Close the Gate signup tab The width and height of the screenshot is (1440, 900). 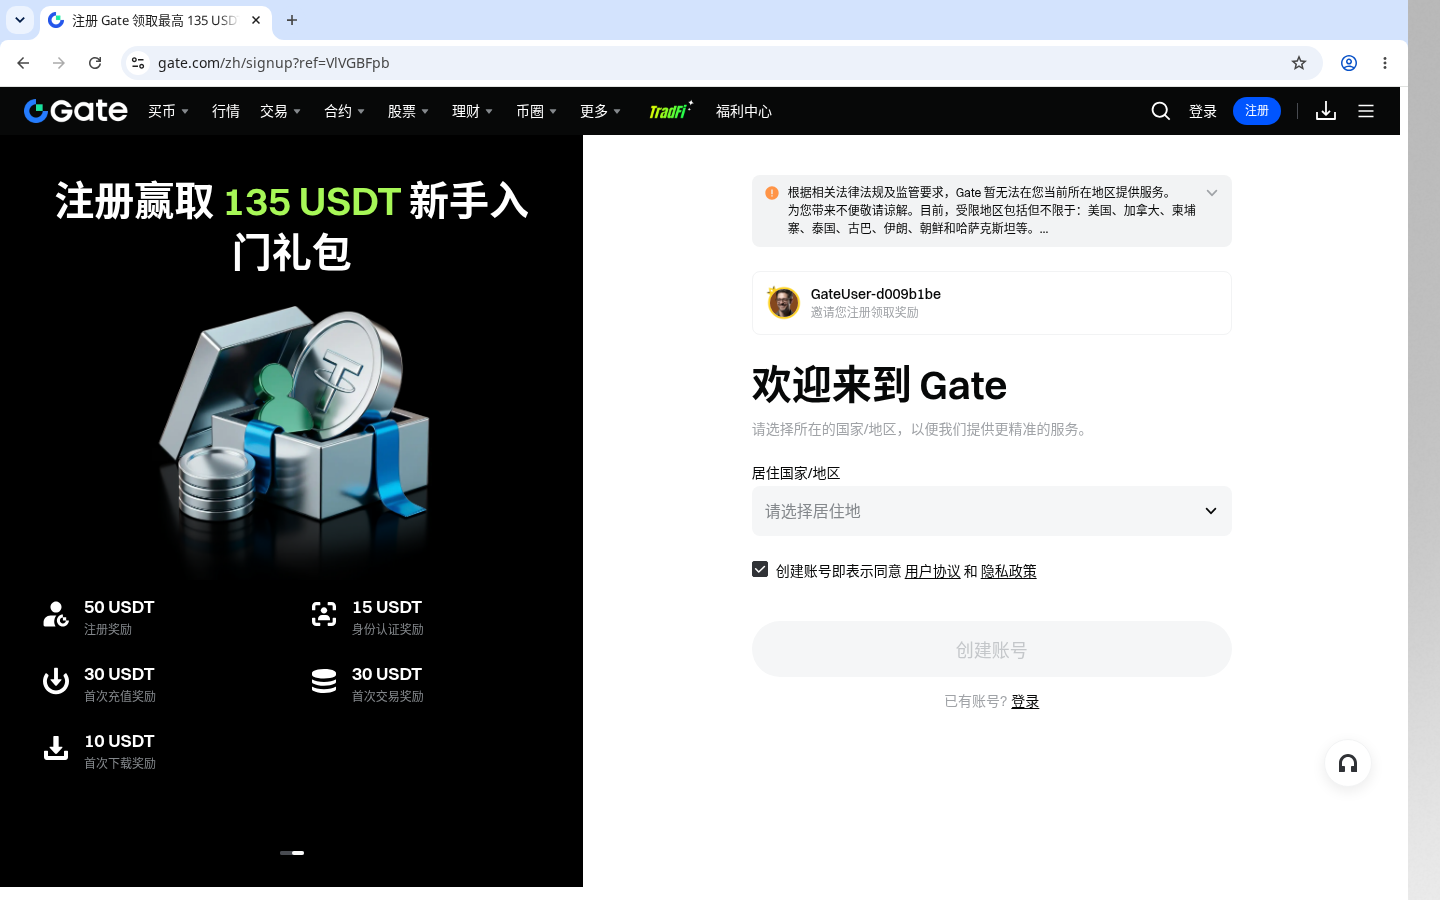(x=256, y=20)
